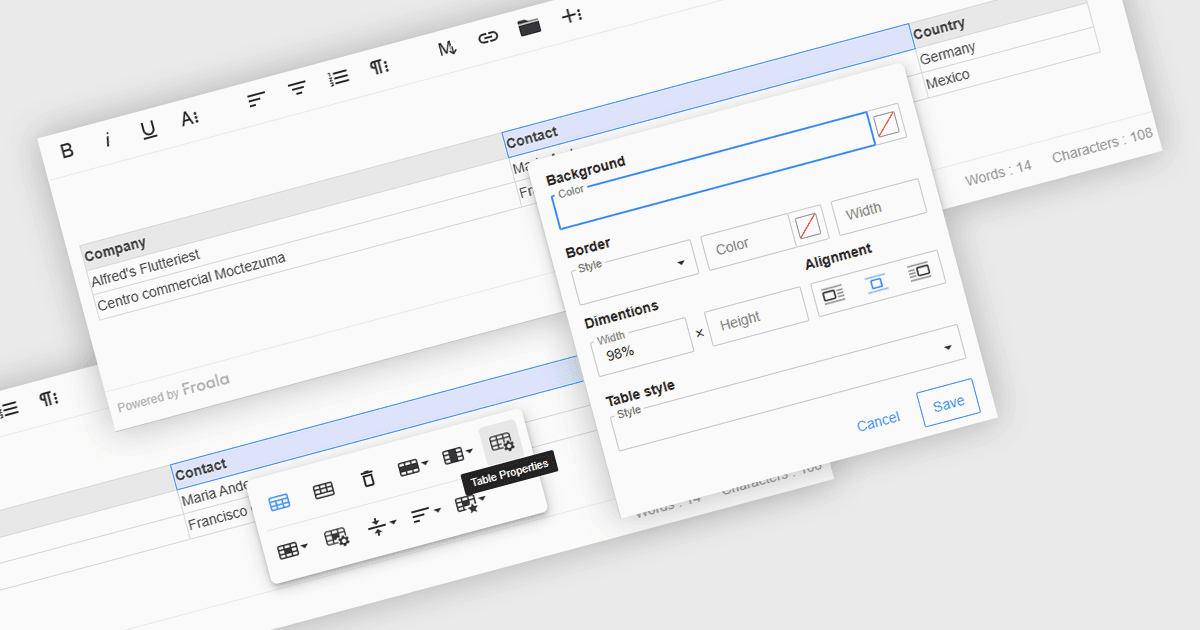Toggle Bold formatting in the top toolbar

(67, 150)
